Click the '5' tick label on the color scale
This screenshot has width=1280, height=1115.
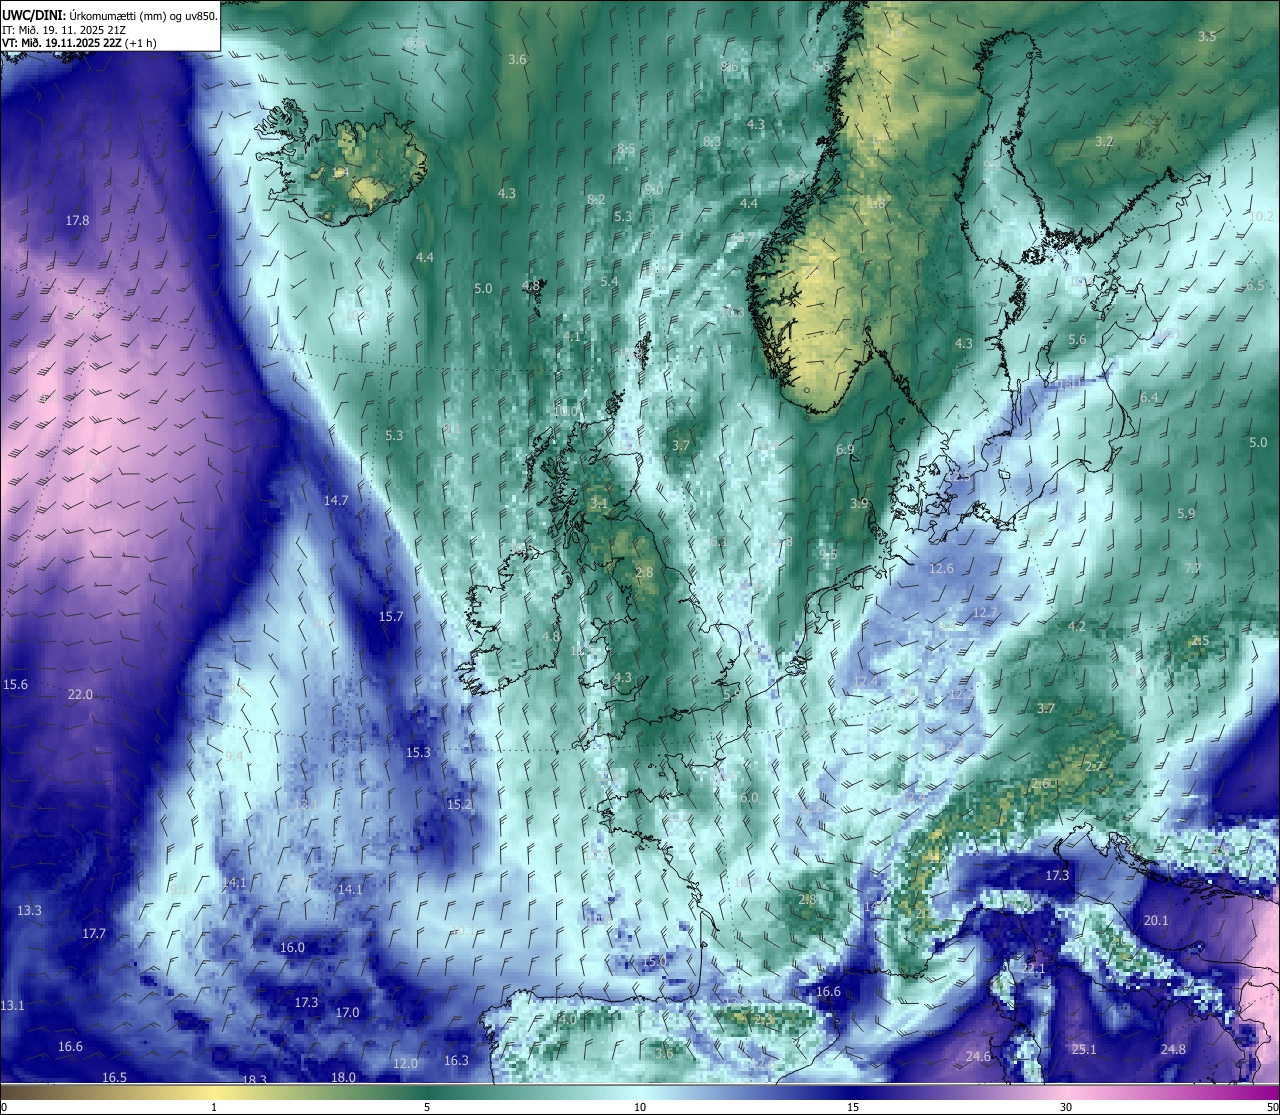click(427, 1107)
